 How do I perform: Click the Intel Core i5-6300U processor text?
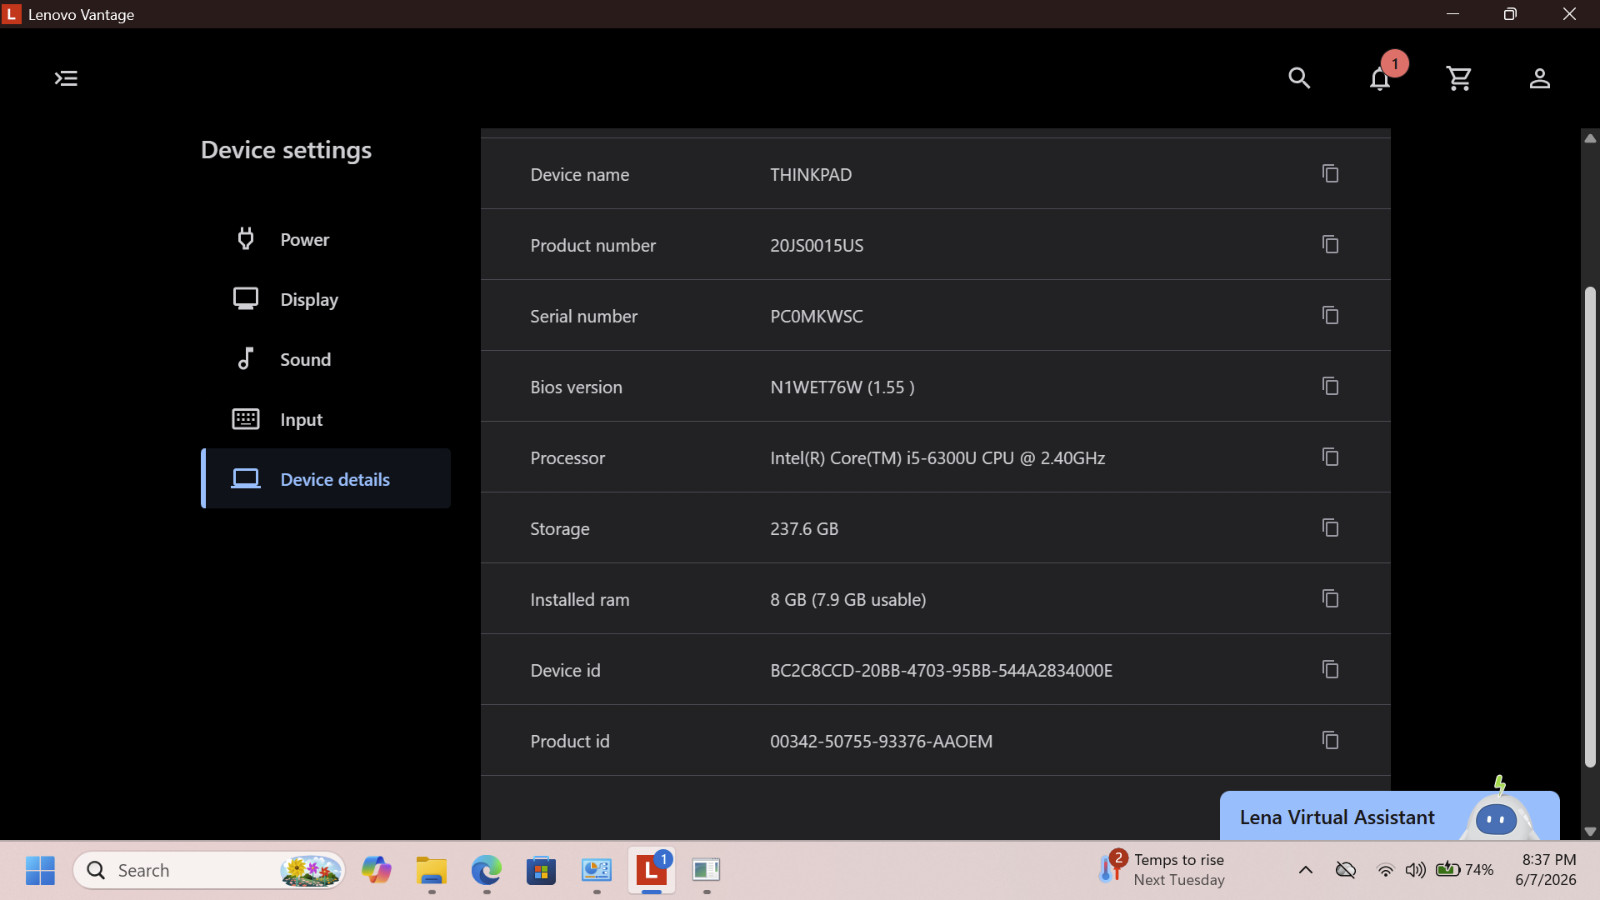[x=937, y=458]
